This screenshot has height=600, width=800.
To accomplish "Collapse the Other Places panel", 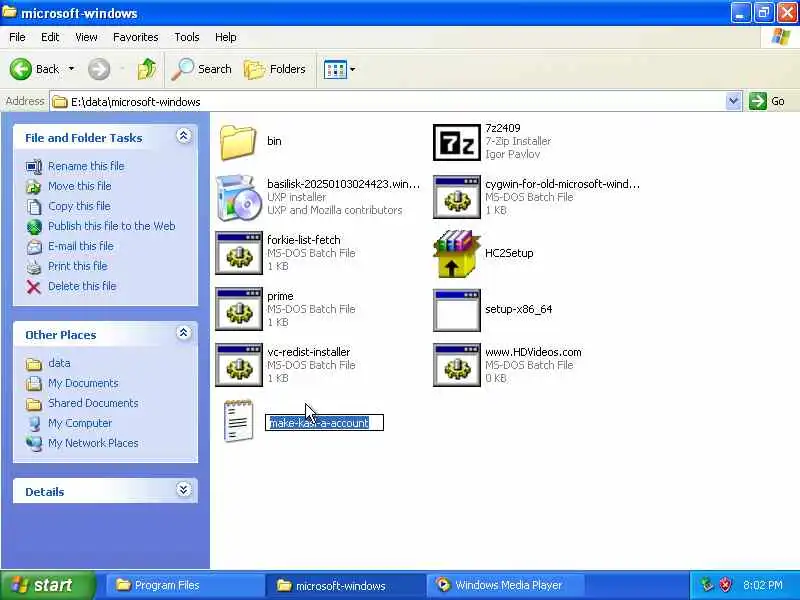I will pos(184,333).
